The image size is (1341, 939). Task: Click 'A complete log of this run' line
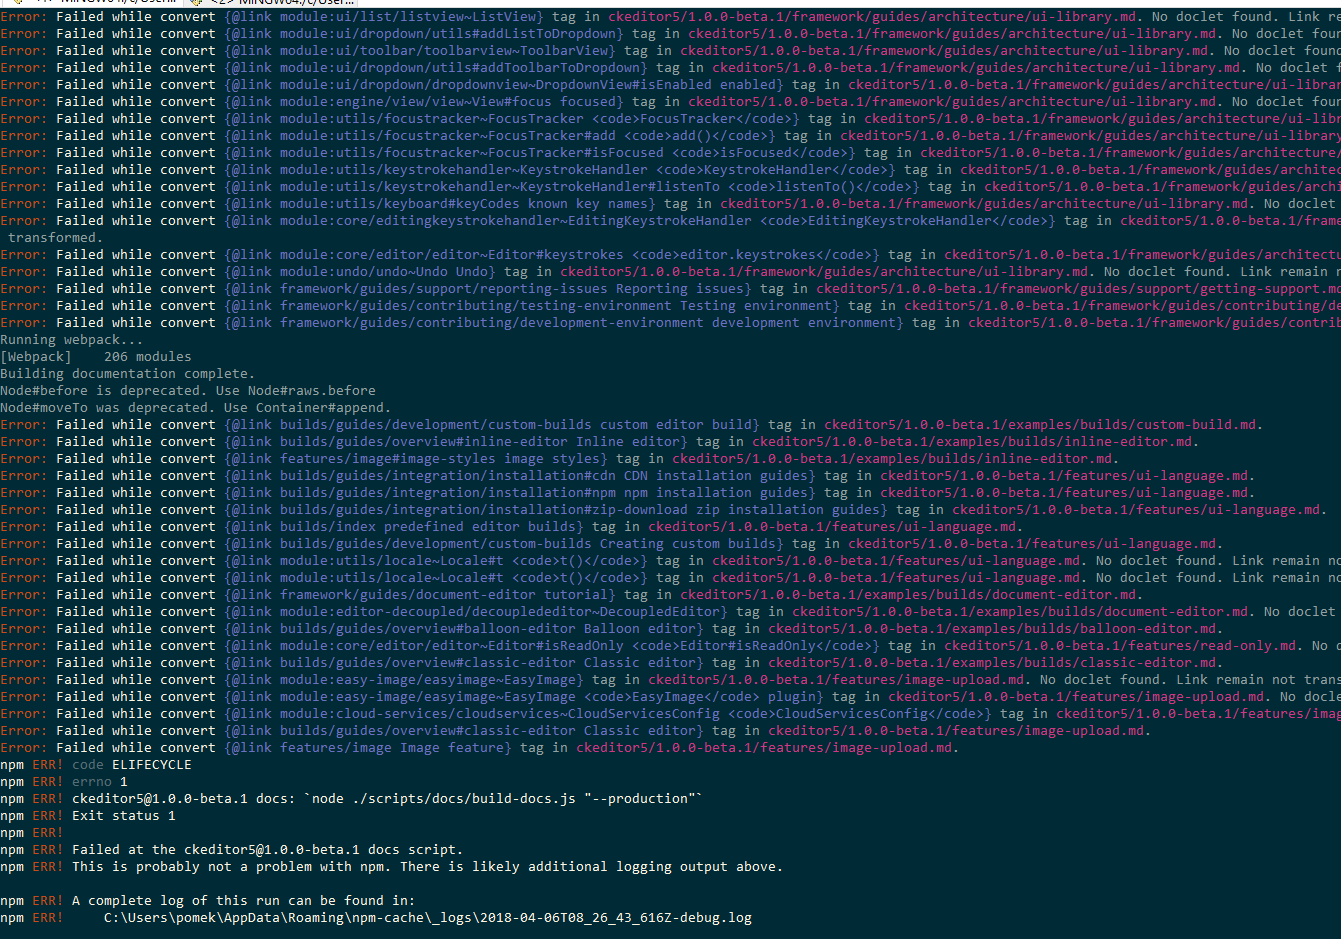[x=244, y=901]
